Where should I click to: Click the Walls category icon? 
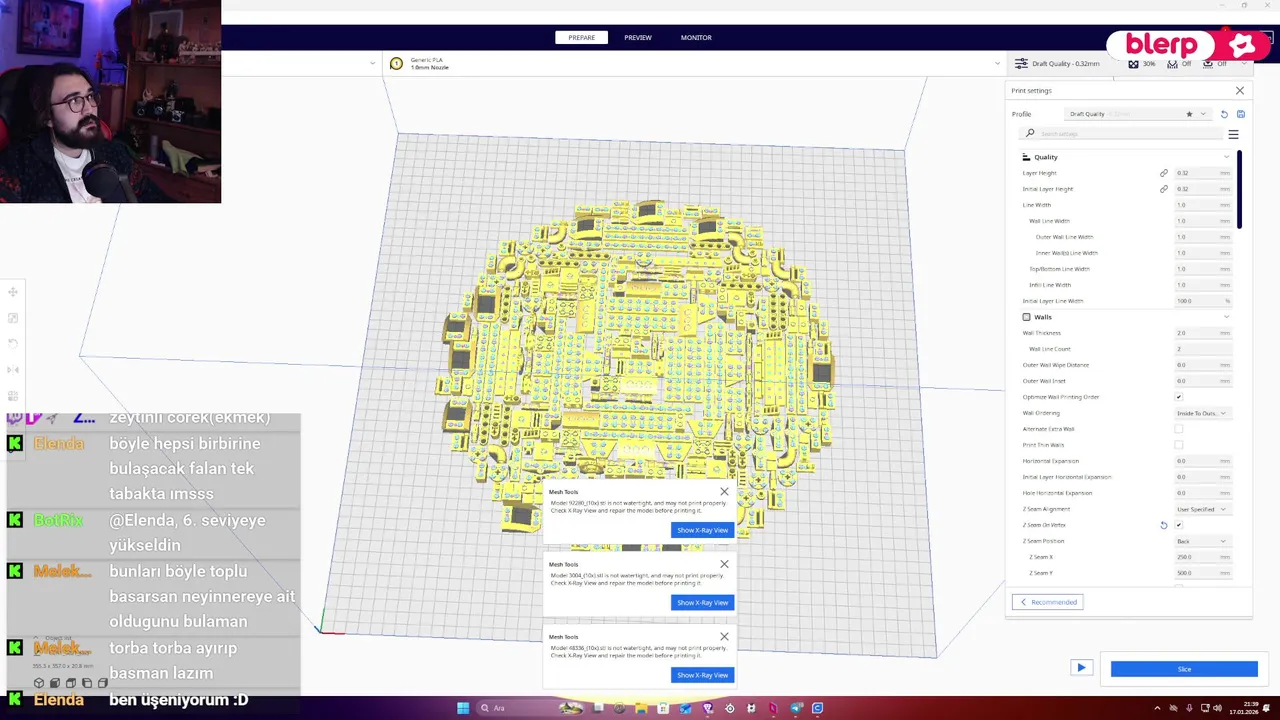(x=1026, y=317)
